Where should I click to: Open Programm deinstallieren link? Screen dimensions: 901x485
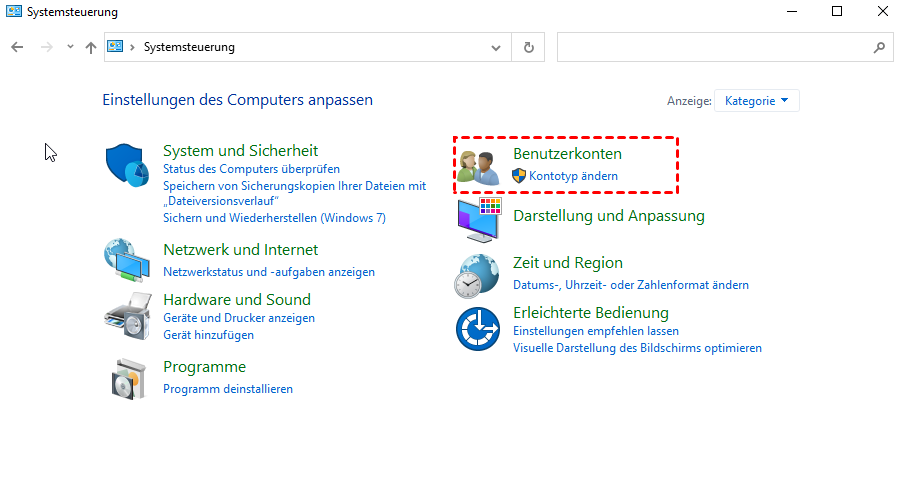228,389
